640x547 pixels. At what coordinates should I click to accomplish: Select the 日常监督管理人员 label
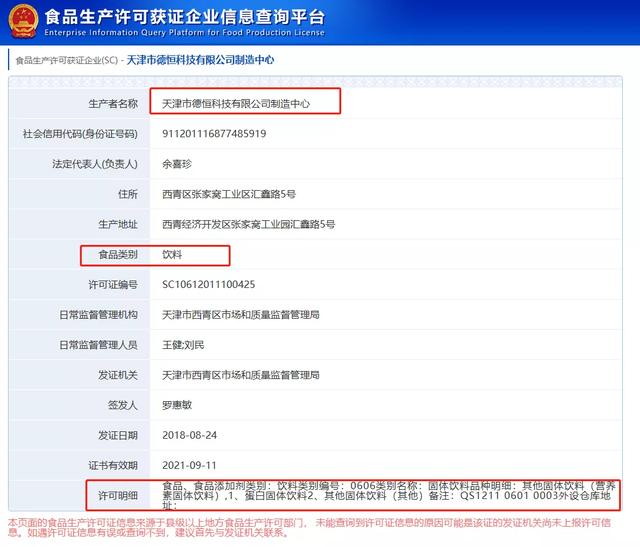point(98,345)
